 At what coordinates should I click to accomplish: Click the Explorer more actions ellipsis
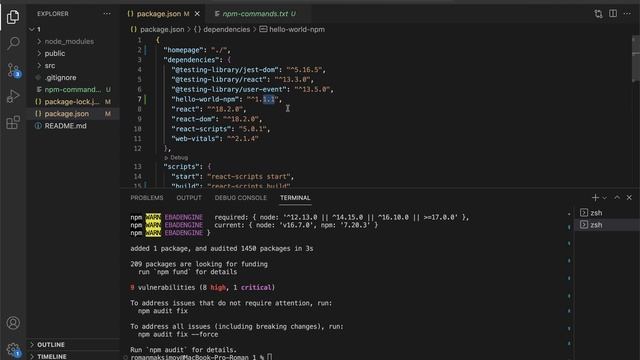click(x=107, y=13)
